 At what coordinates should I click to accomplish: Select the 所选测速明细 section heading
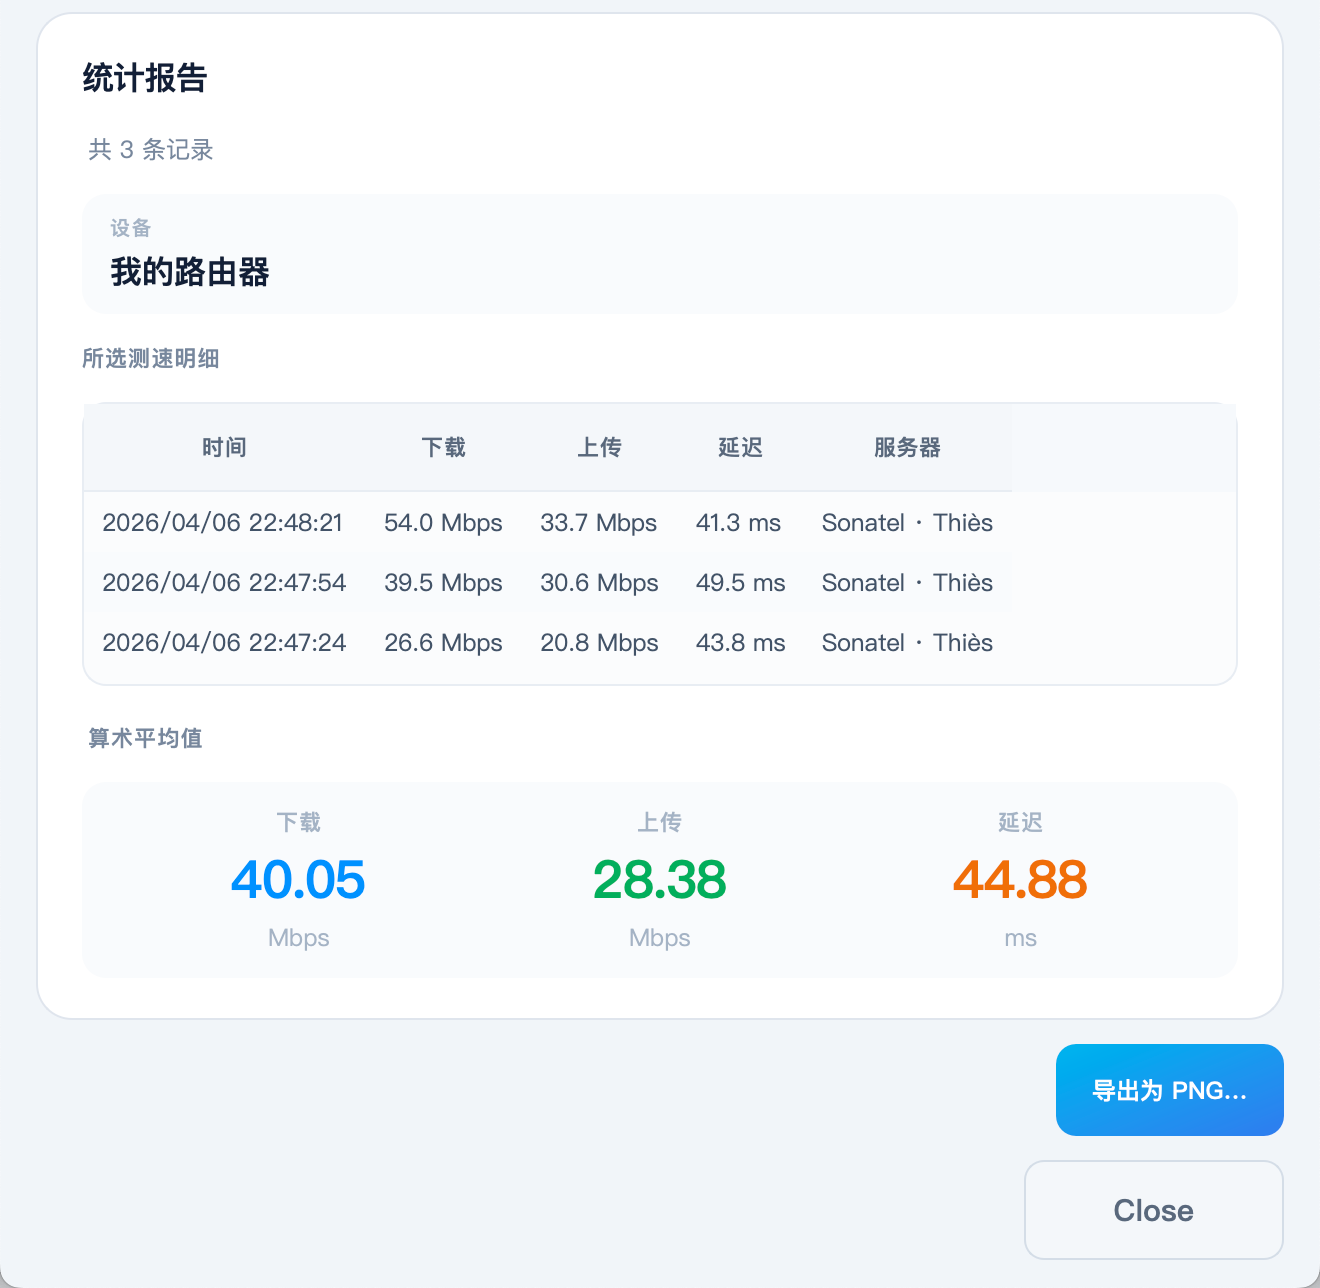(152, 359)
